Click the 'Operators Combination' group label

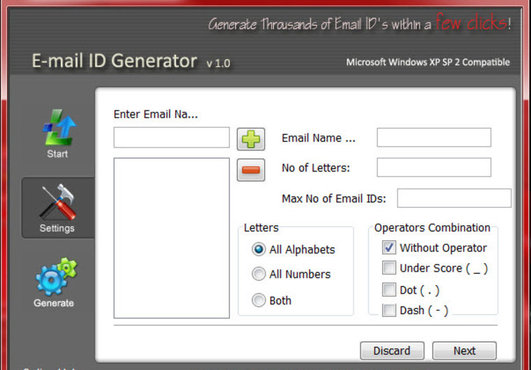(432, 228)
